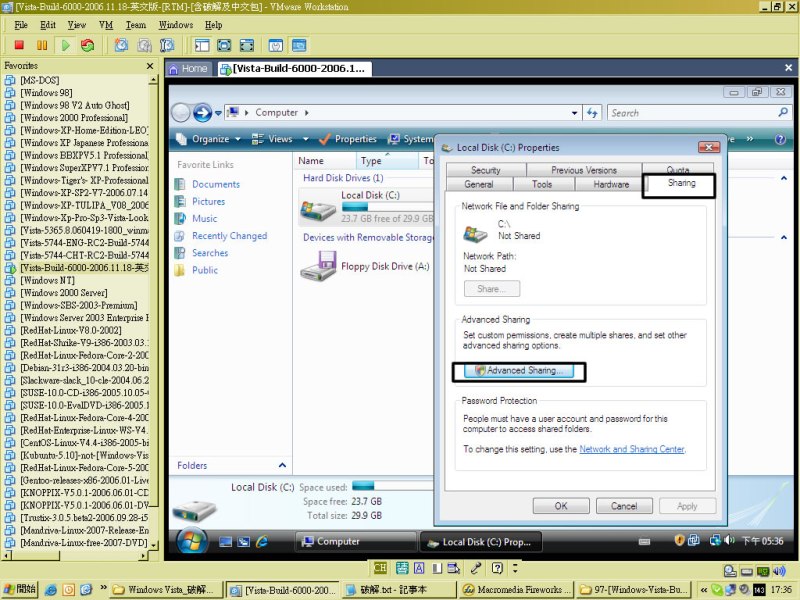Click the refresh arrows beside address bar
This screenshot has width=800, height=600.
click(592, 113)
